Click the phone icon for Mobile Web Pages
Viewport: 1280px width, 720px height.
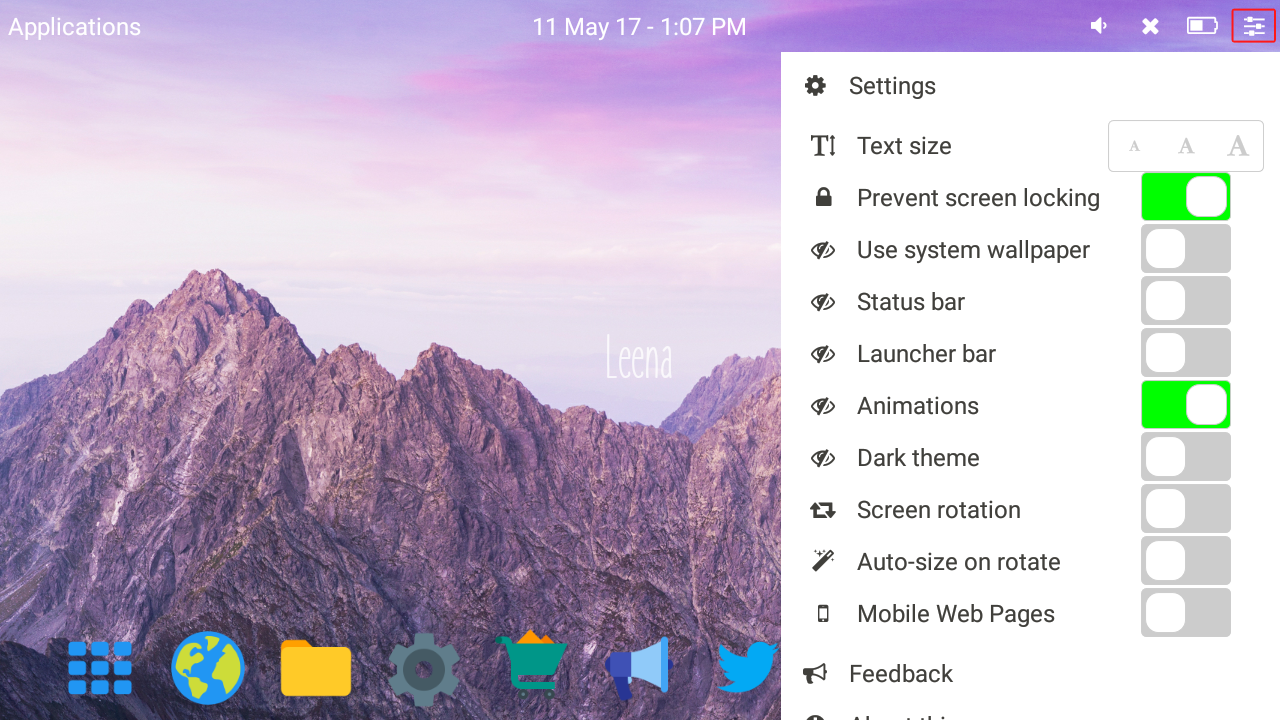tap(823, 614)
